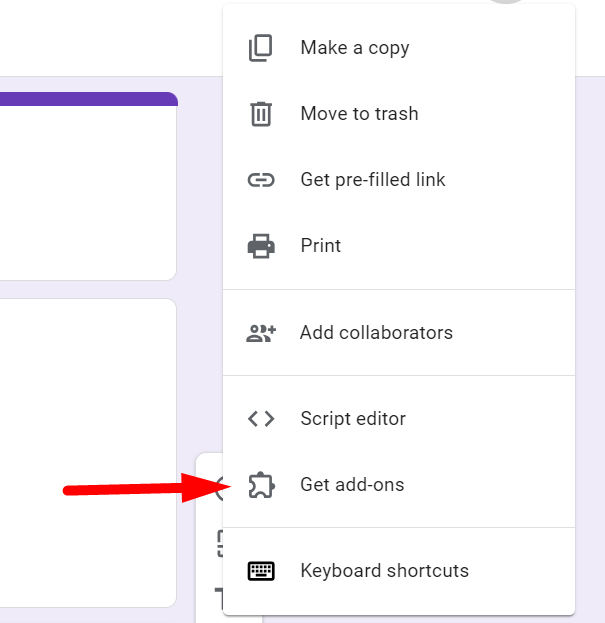Click the Script editor code brackets icon
This screenshot has width=605, height=623.
point(261,419)
